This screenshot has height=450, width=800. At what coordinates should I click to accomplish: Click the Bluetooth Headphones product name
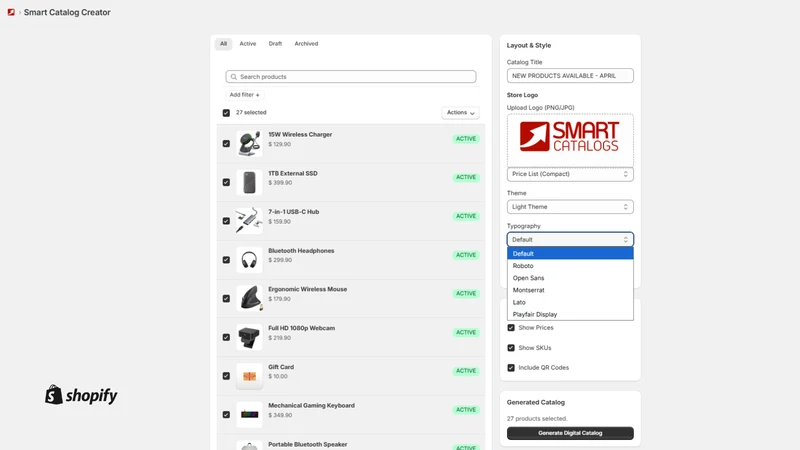(301, 251)
